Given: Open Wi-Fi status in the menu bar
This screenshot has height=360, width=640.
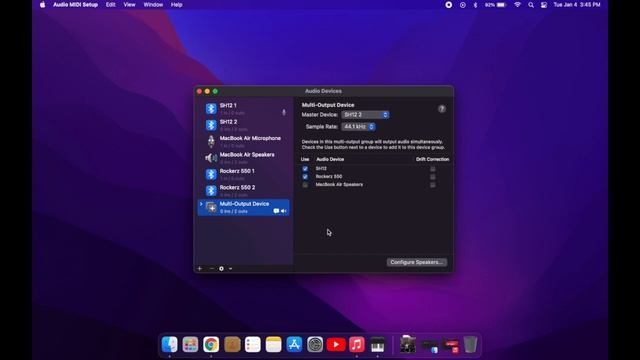Looking at the screenshot, I should (518, 5).
